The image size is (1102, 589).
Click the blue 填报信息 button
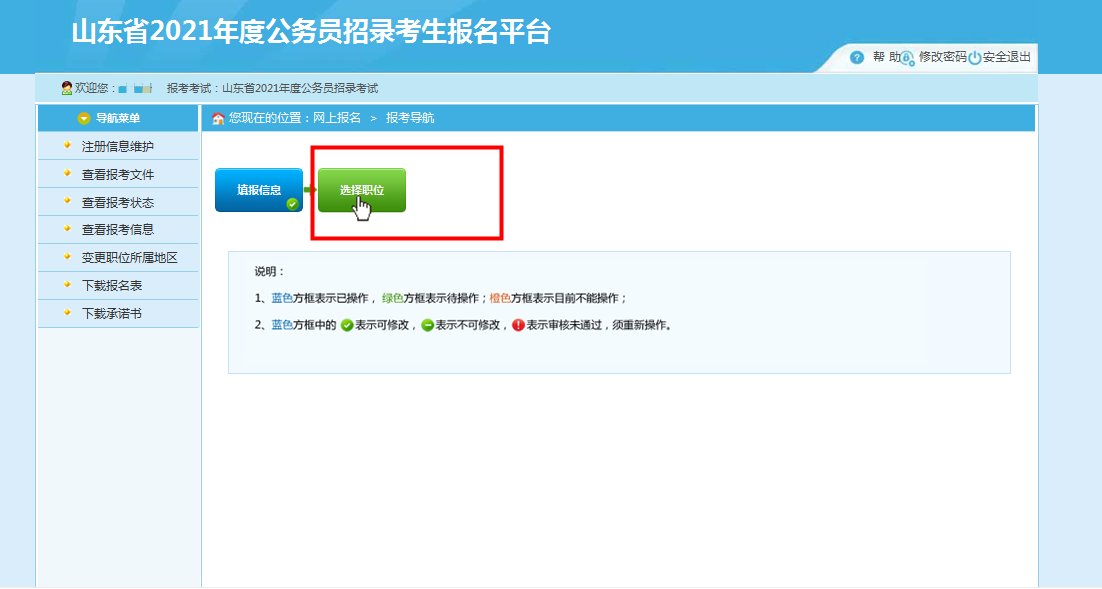click(x=258, y=188)
